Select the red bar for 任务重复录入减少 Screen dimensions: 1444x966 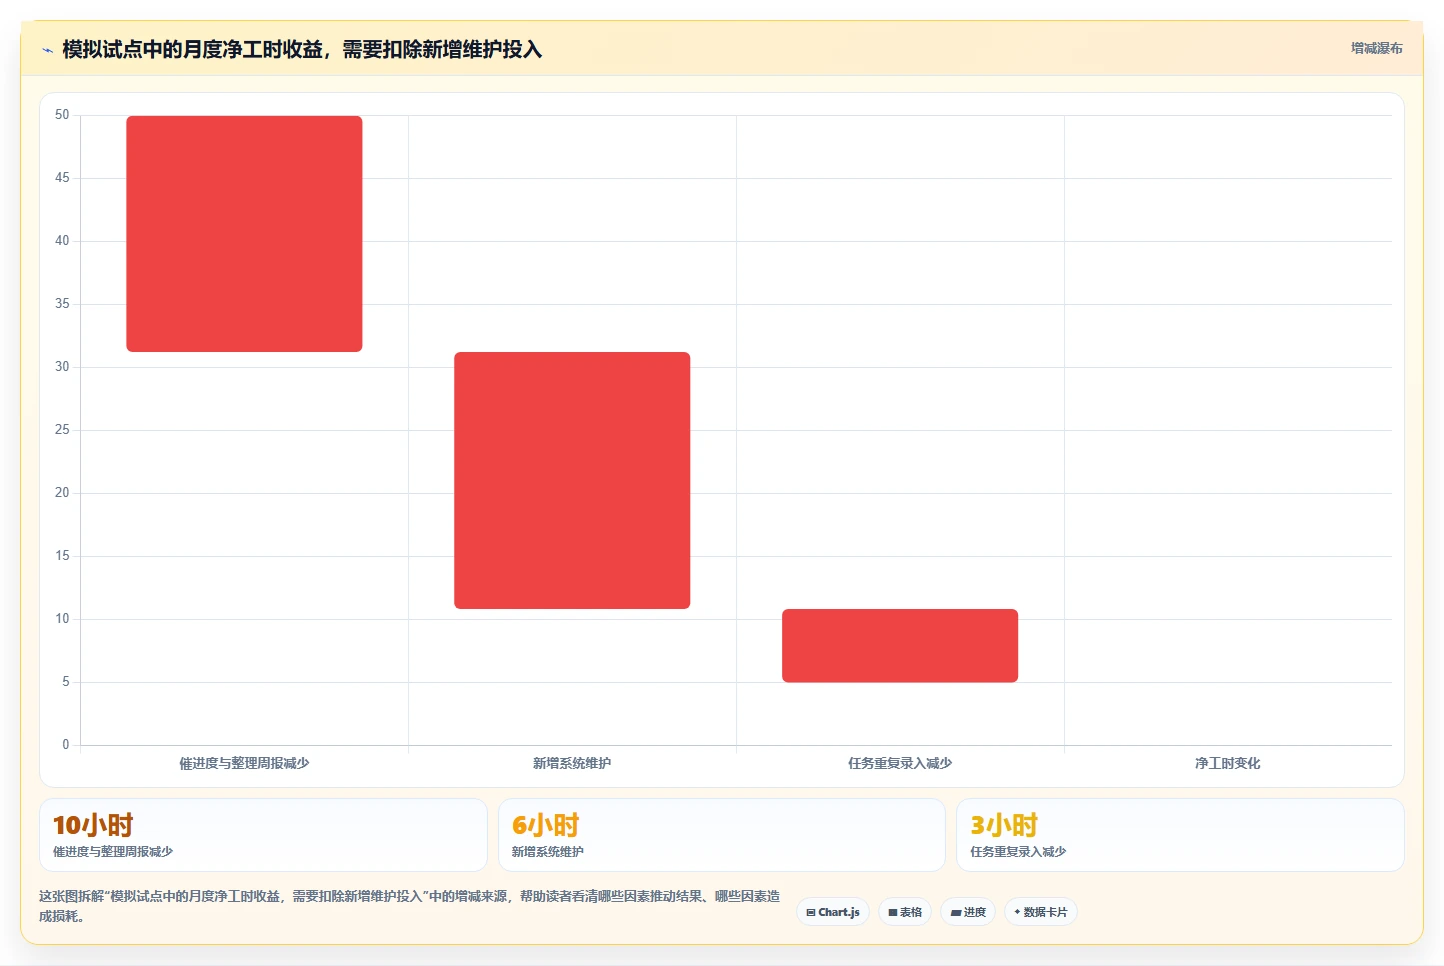coord(900,646)
